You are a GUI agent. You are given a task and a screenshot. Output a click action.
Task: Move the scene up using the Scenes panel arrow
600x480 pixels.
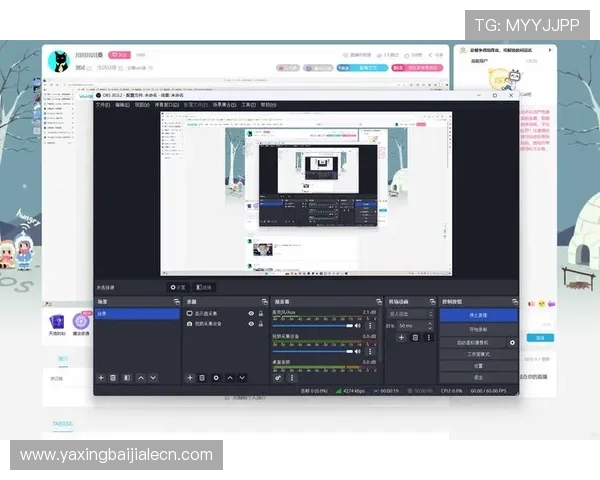coord(141,378)
